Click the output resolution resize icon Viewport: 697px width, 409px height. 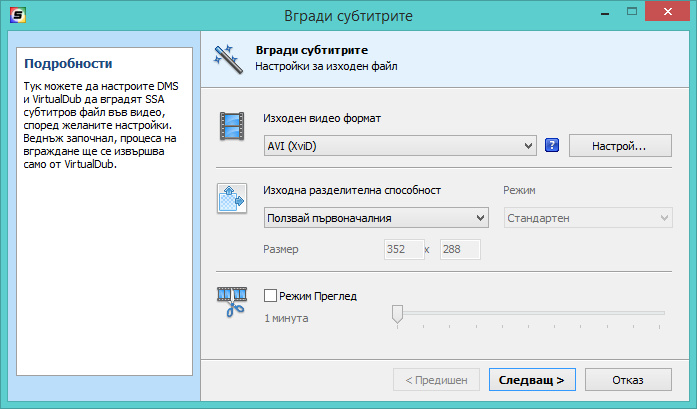pos(232,198)
